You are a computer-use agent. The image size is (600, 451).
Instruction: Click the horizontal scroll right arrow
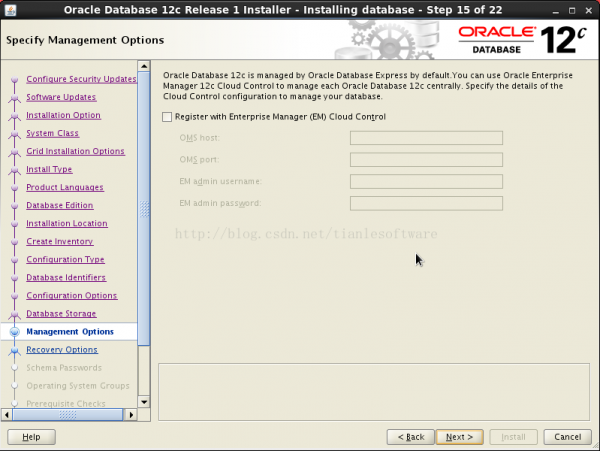[131, 415]
